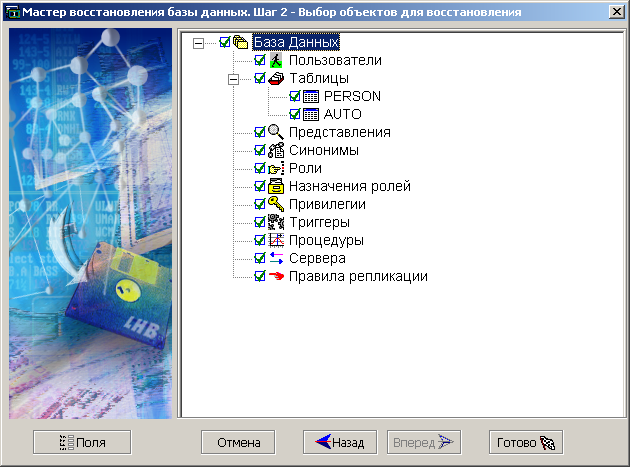This screenshot has height=467, width=630.
Task: Click the Привилегии key icon
Action: click(277, 204)
